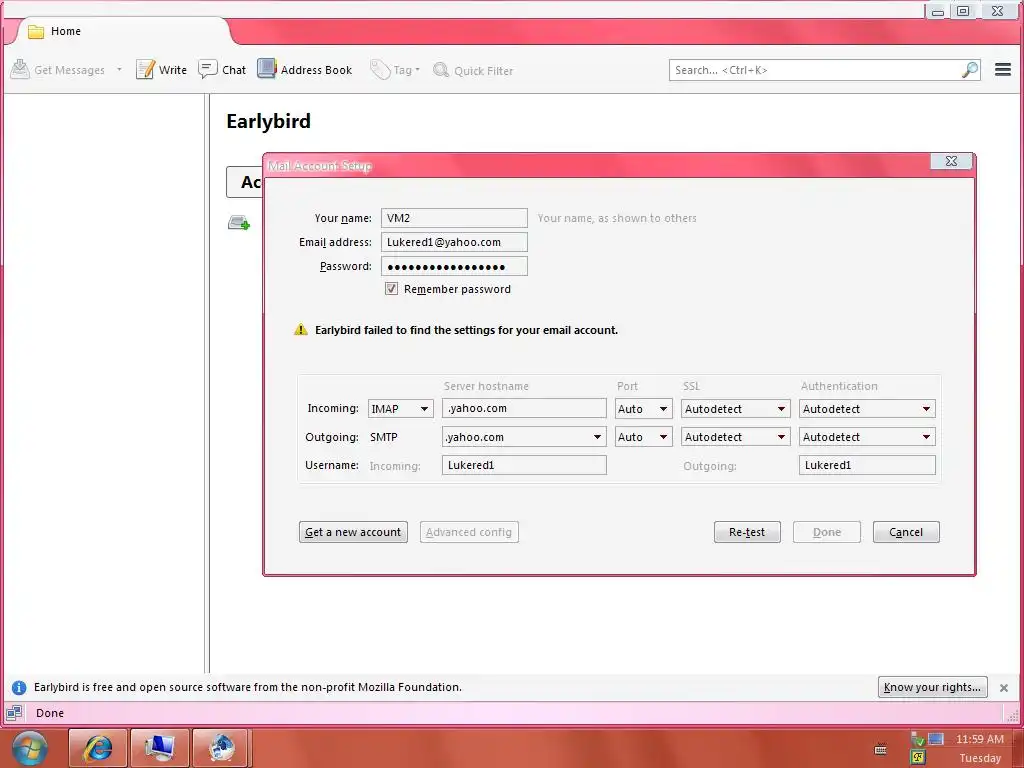Image resolution: width=1024 pixels, height=768 pixels.
Task: Dismiss the Mozilla Foundation notification bar
Action: 1004,688
